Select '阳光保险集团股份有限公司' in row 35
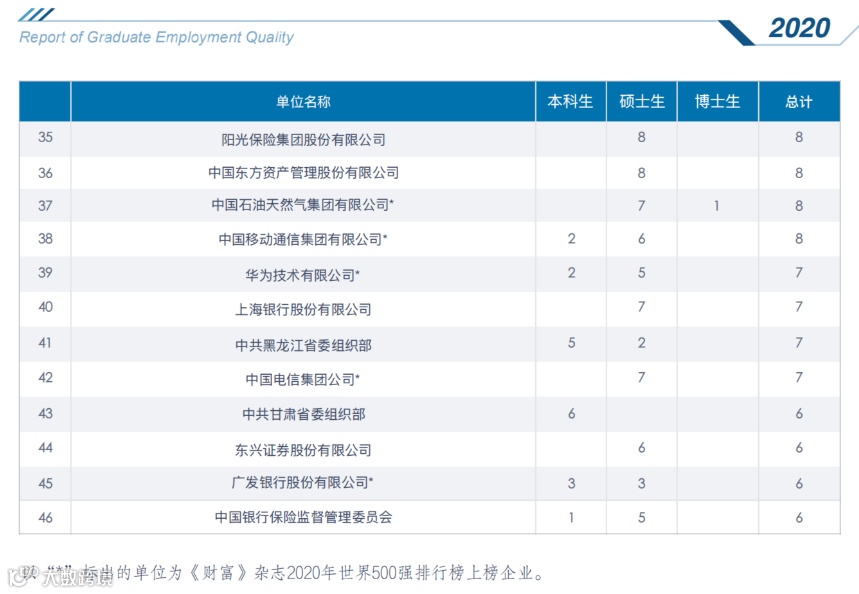This screenshot has width=859, height=594. pyautogui.click(x=303, y=140)
